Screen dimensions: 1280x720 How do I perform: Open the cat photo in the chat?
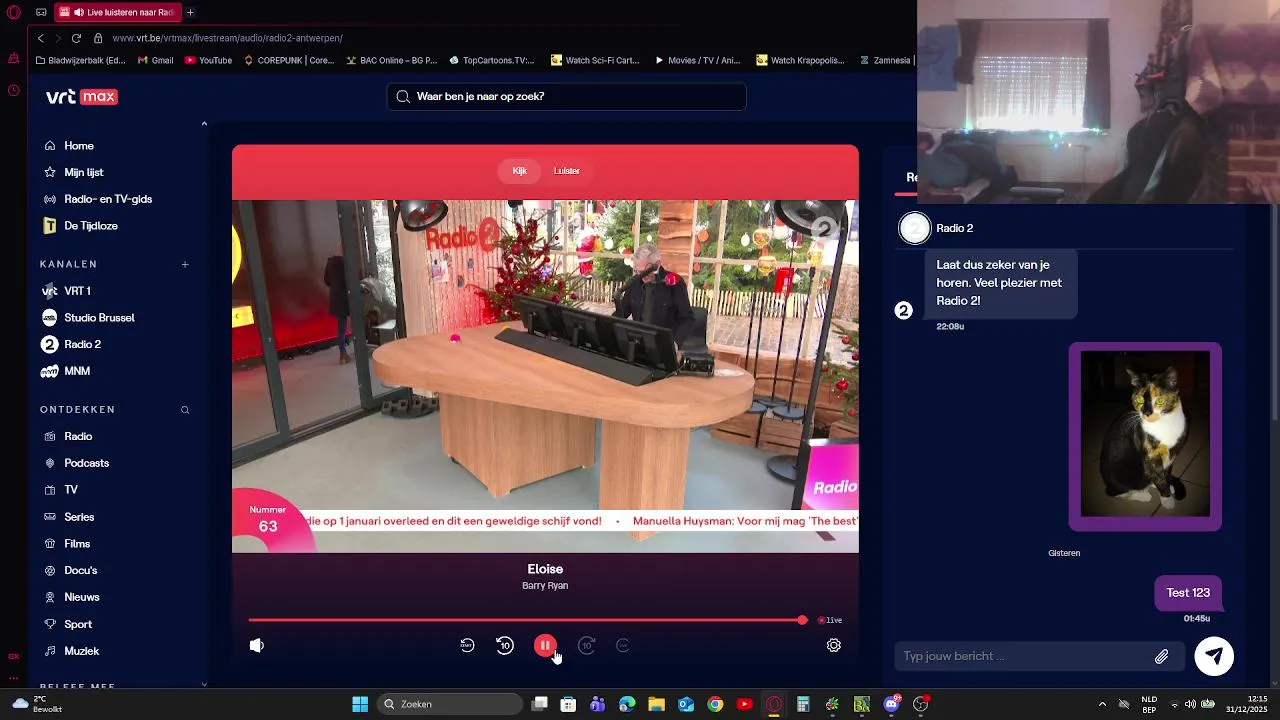(1145, 436)
